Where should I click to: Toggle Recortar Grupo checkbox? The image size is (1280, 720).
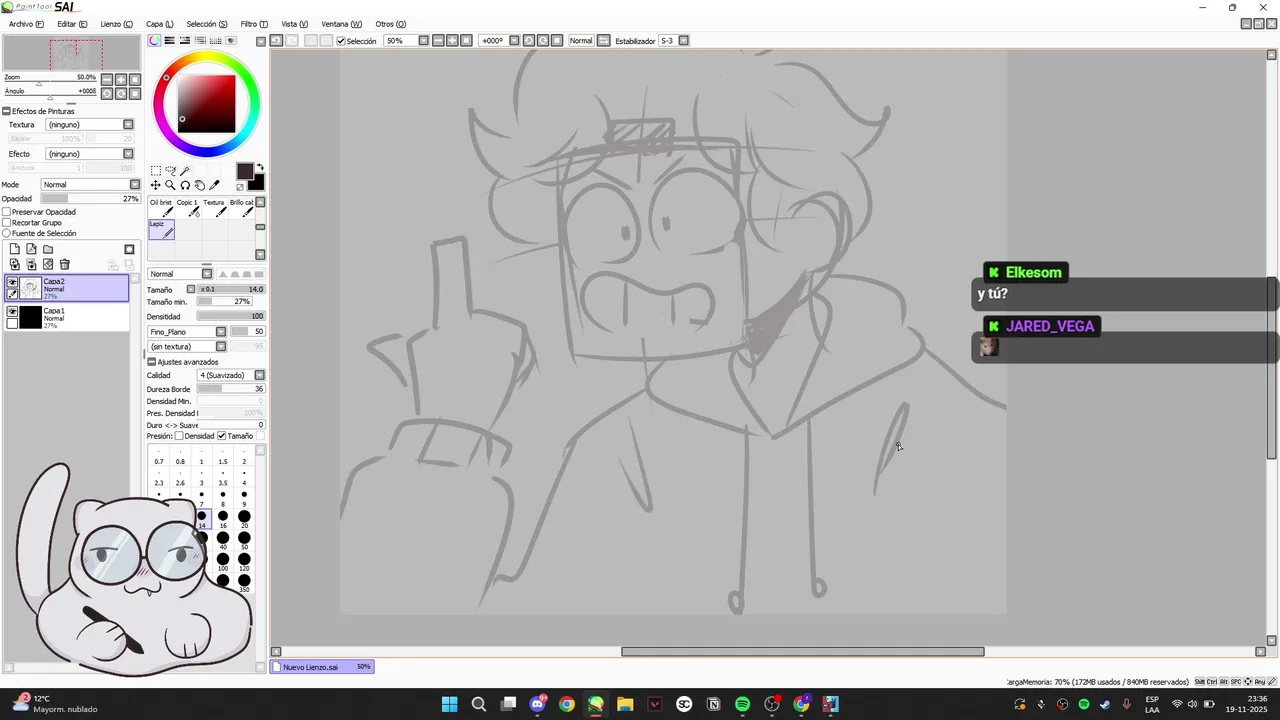tap(7, 223)
